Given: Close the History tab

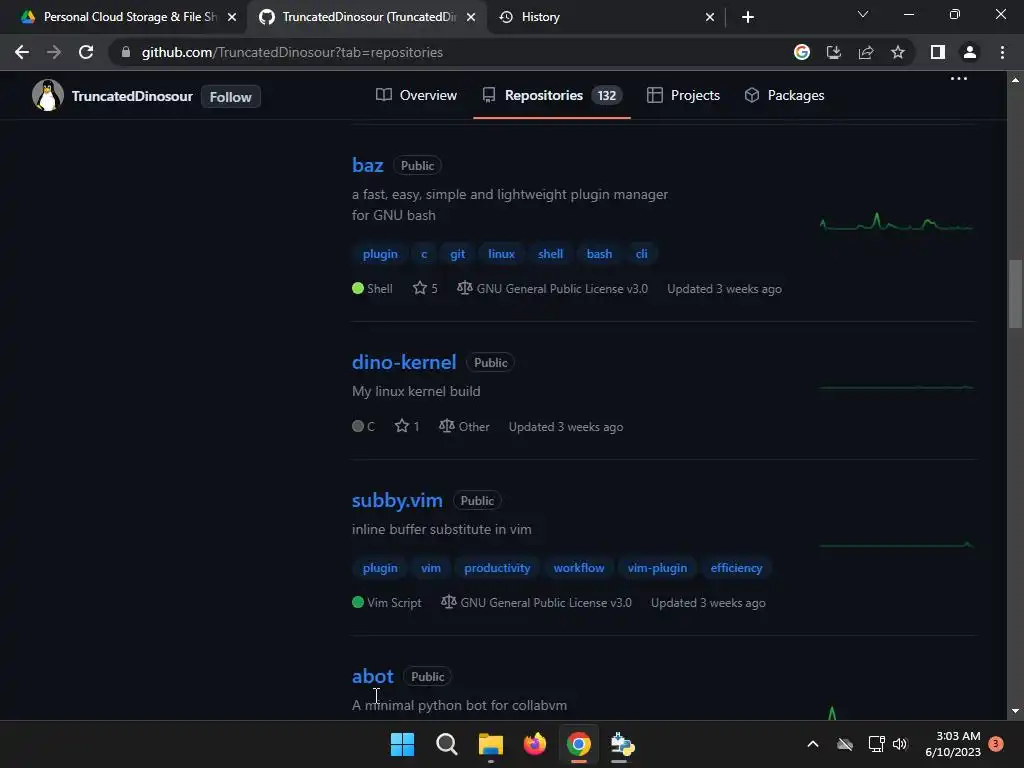Looking at the screenshot, I should [710, 17].
